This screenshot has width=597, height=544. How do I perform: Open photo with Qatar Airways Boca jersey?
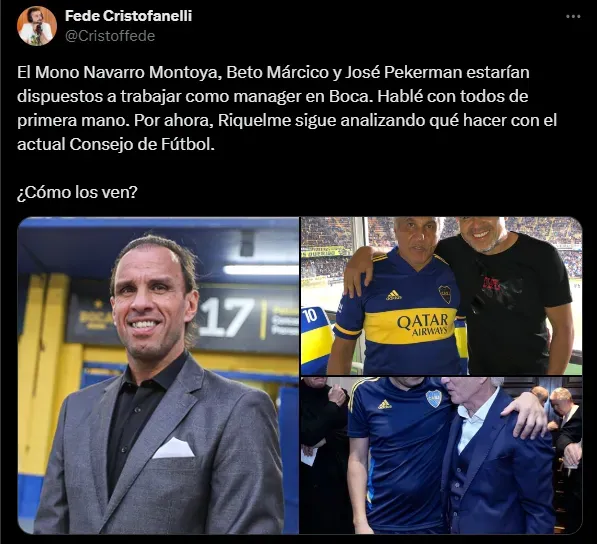pos(442,296)
